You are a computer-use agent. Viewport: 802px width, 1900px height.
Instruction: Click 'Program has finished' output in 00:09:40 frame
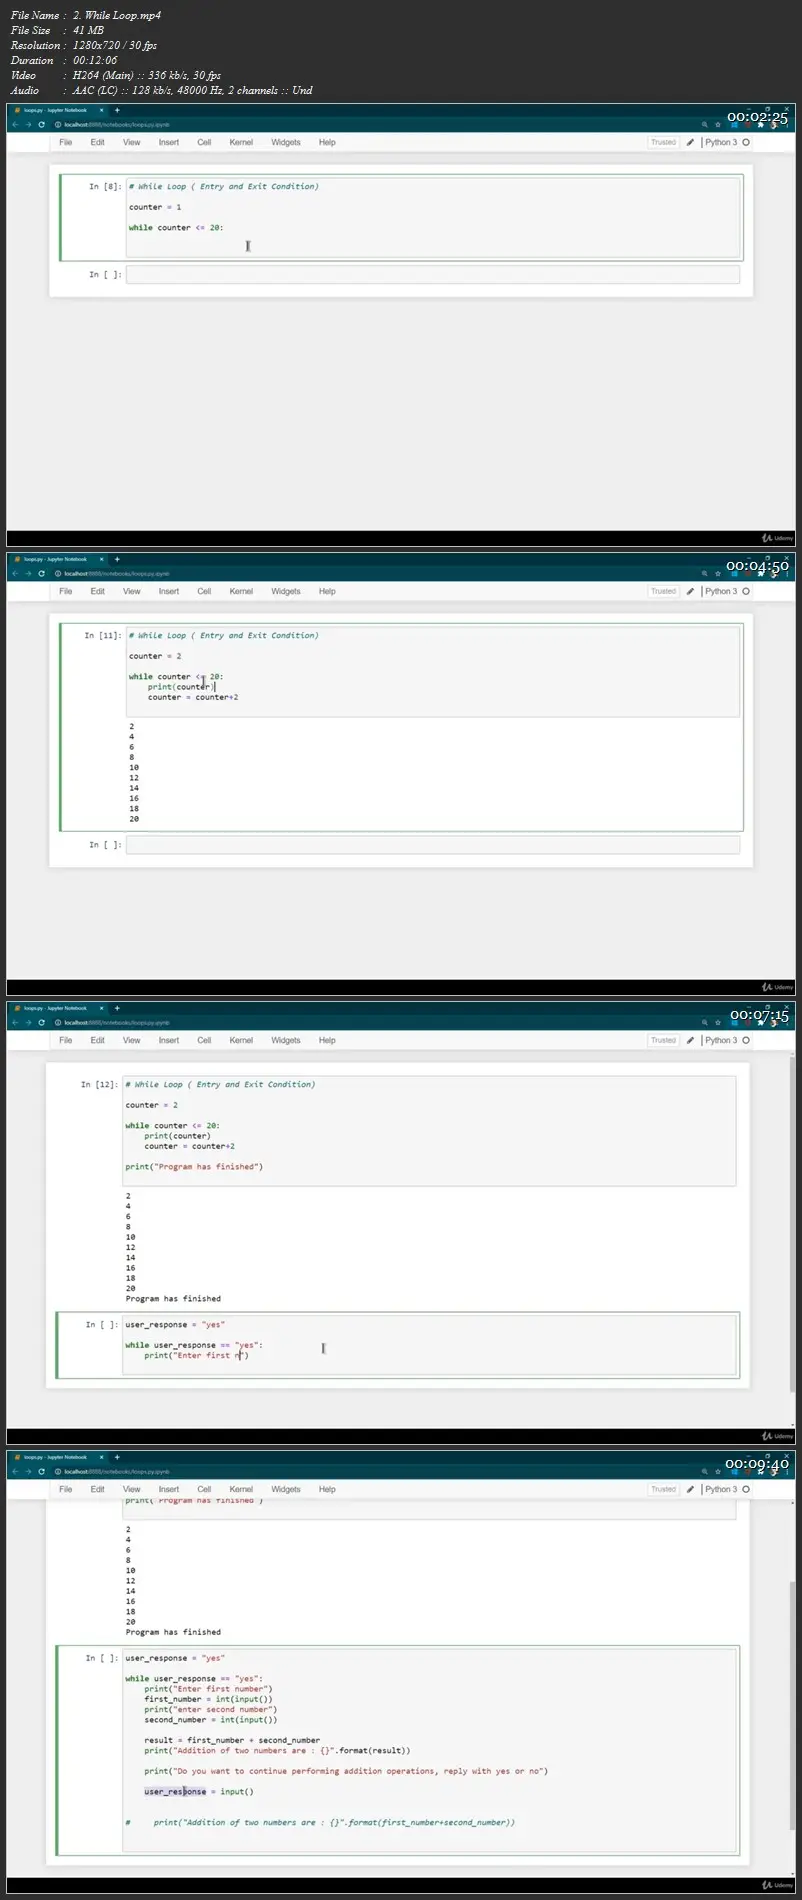pos(173,1631)
